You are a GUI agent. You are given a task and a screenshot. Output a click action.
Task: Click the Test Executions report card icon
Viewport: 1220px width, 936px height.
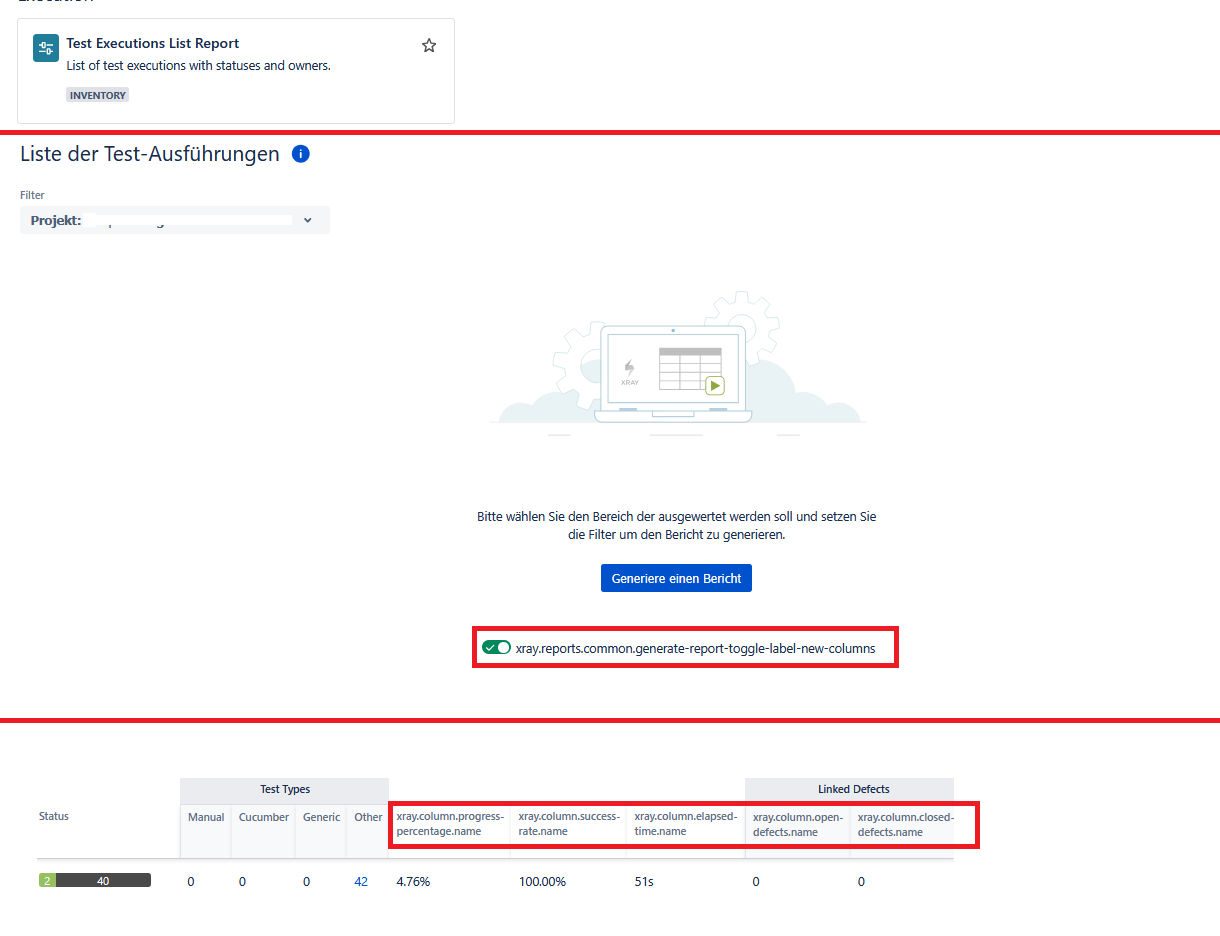[x=46, y=49]
